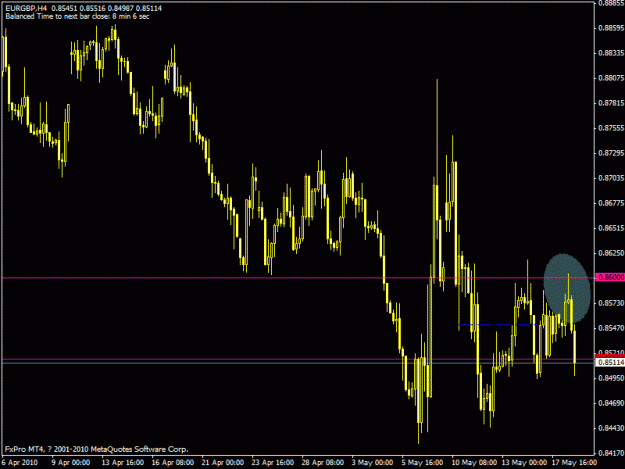
Task: Click the 0.87035 price scale label
Action: coord(611,178)
